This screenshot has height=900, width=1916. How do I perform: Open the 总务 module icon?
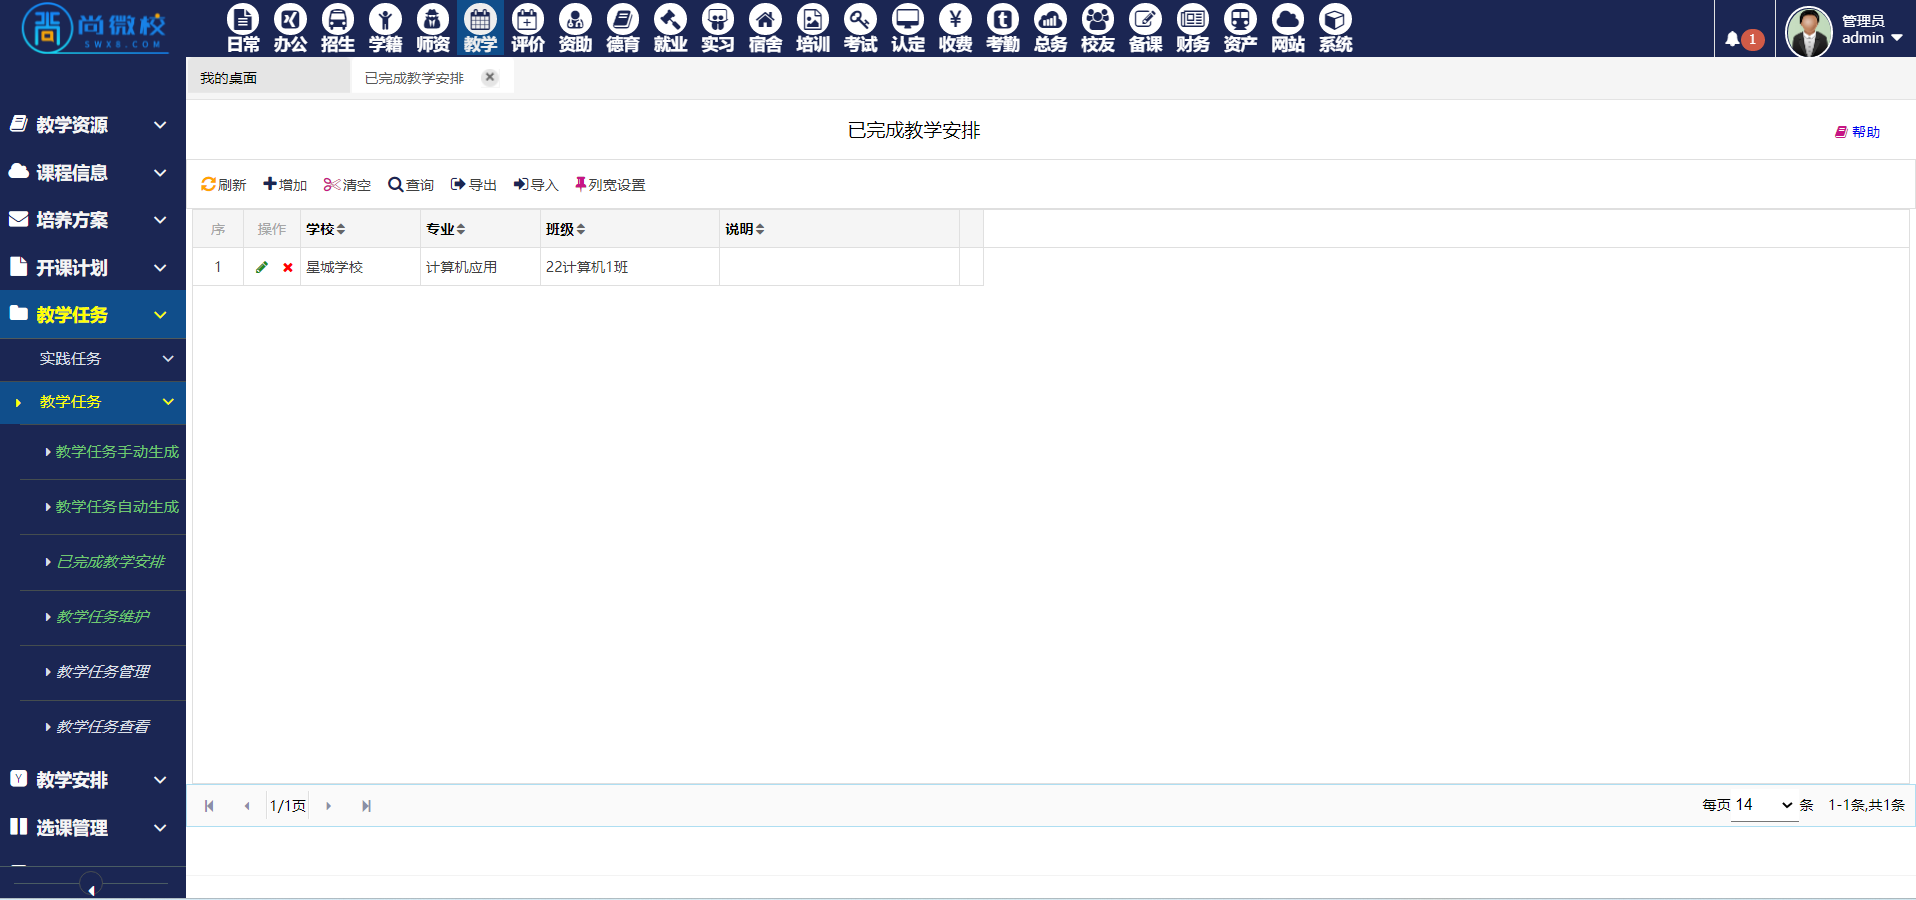click(x=1050, y=28)
